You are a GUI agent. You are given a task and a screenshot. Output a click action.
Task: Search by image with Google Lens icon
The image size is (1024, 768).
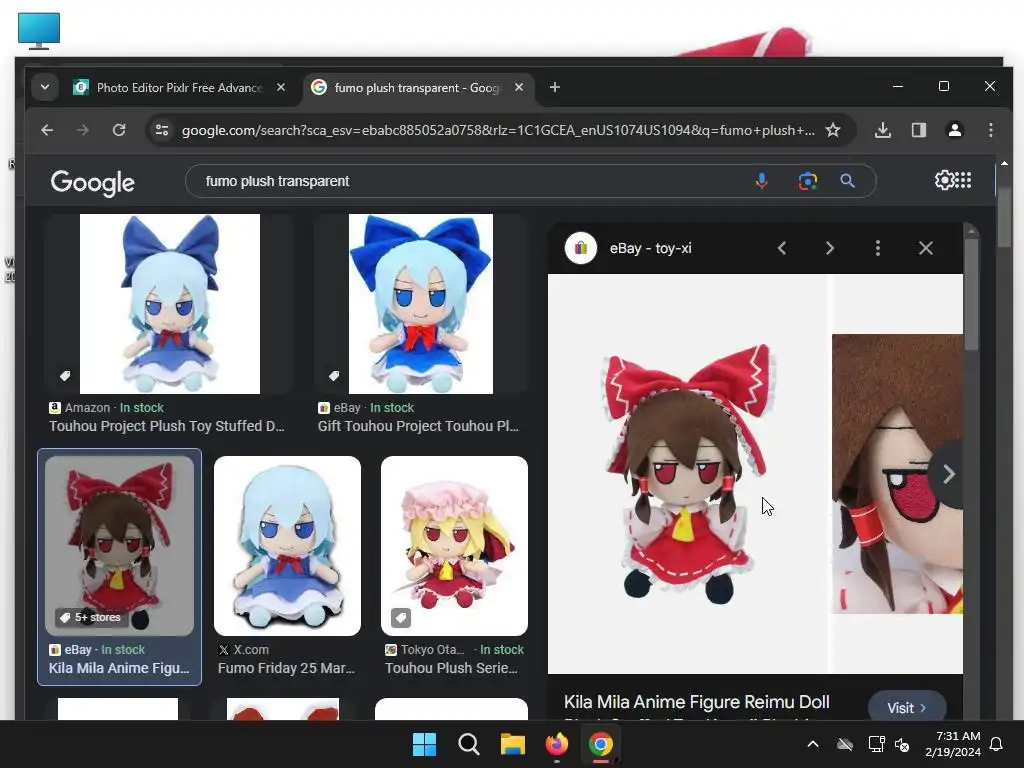(808, 181)
